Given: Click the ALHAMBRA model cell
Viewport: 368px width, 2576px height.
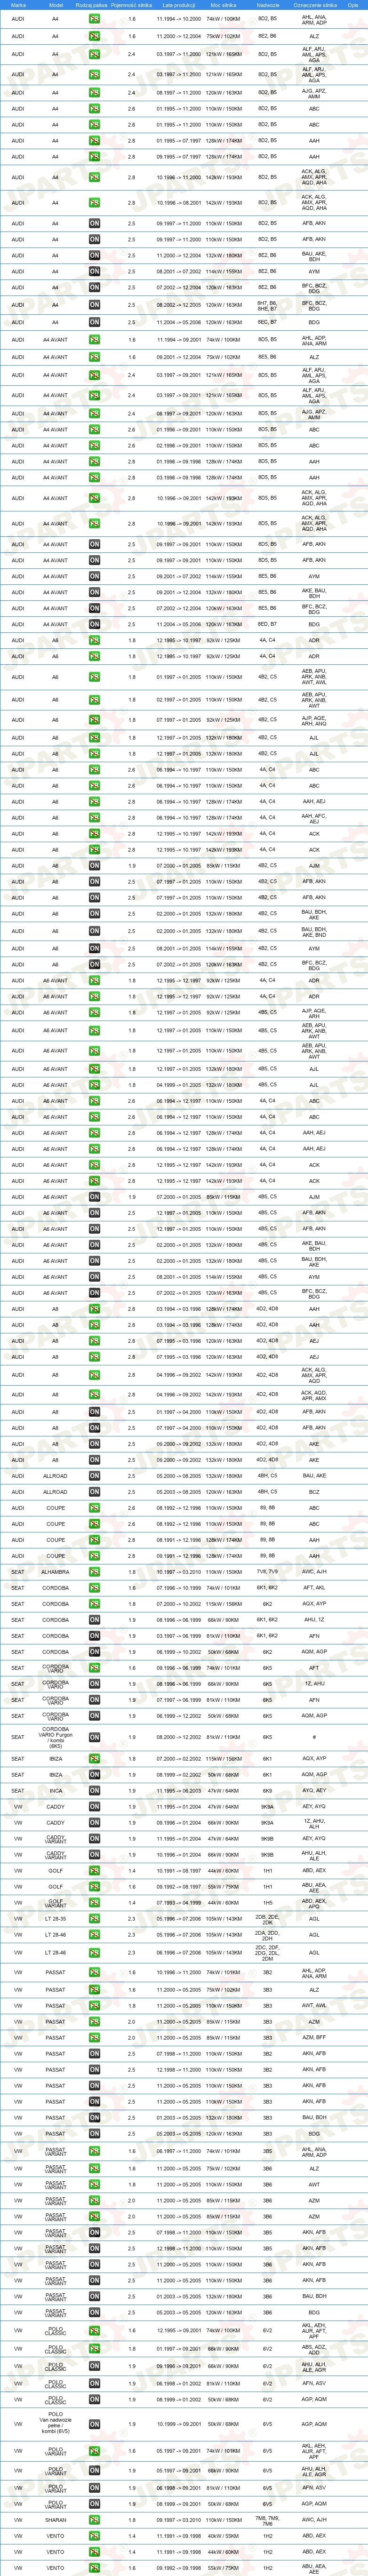Looking at the screenshot, I should coord(55,1572).
